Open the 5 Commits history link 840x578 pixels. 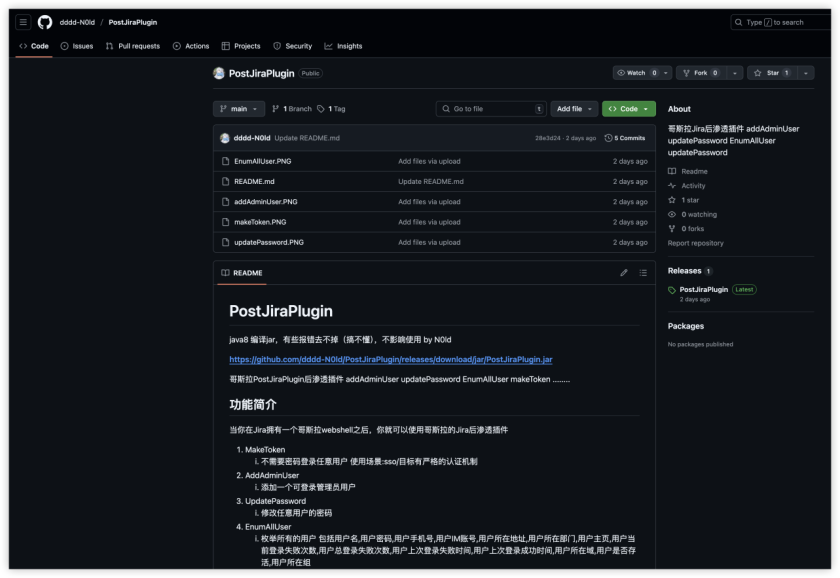(x=625, y=138)
